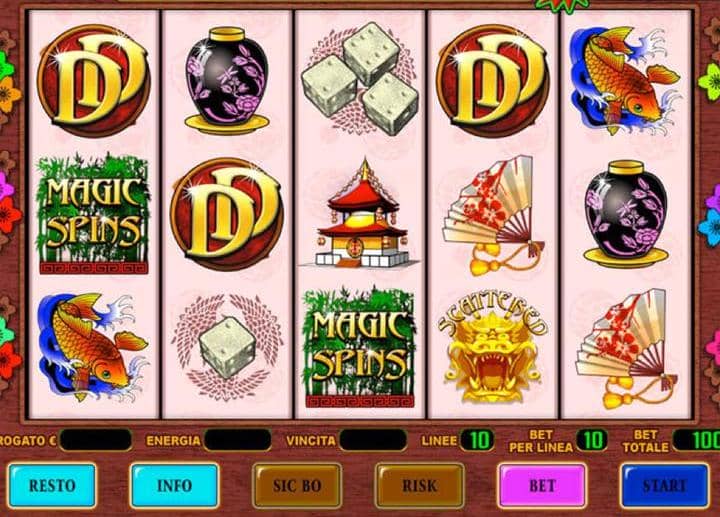
Task: Click the RESTO button
Action: (52, 485)
